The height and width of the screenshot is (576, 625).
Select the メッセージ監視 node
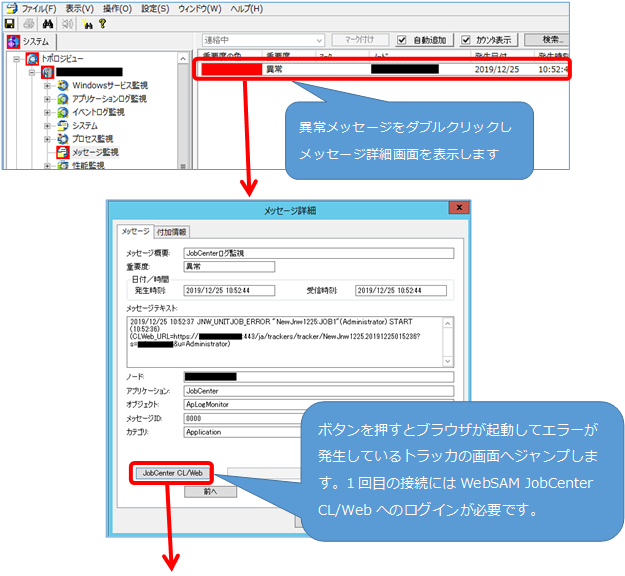pyautogui.click(x=95, y=153)
